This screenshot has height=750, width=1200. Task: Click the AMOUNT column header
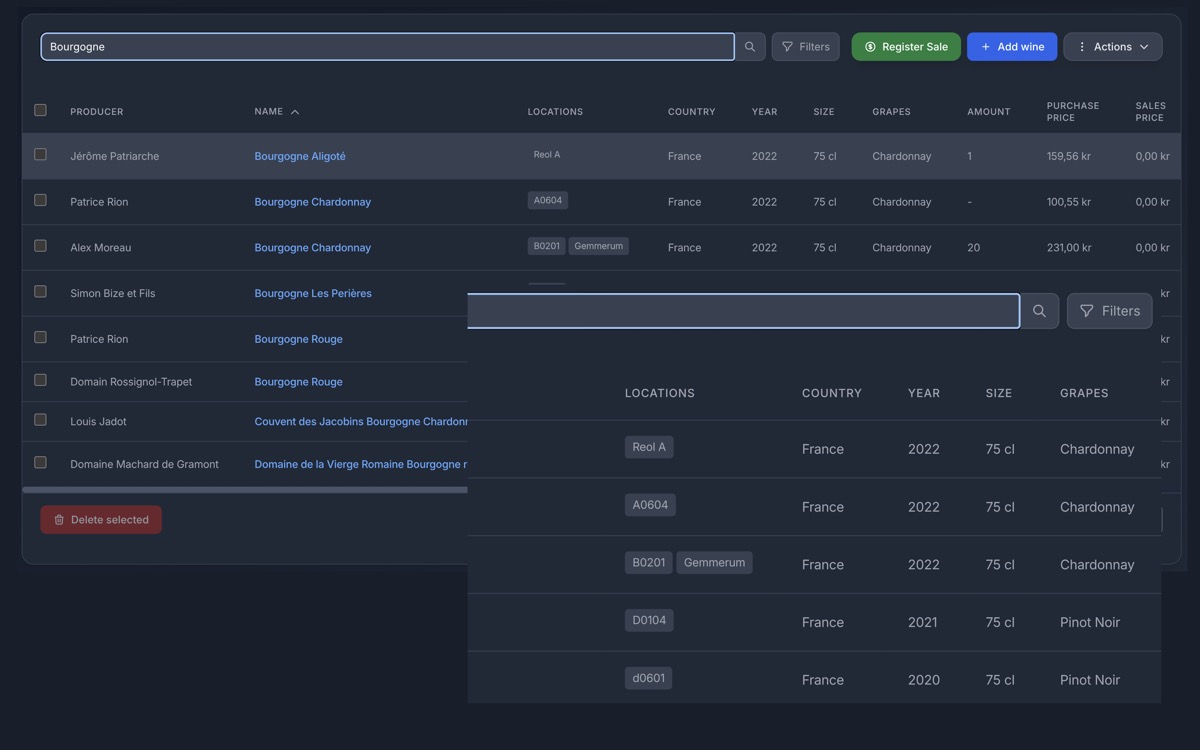(x=989, y=112)
